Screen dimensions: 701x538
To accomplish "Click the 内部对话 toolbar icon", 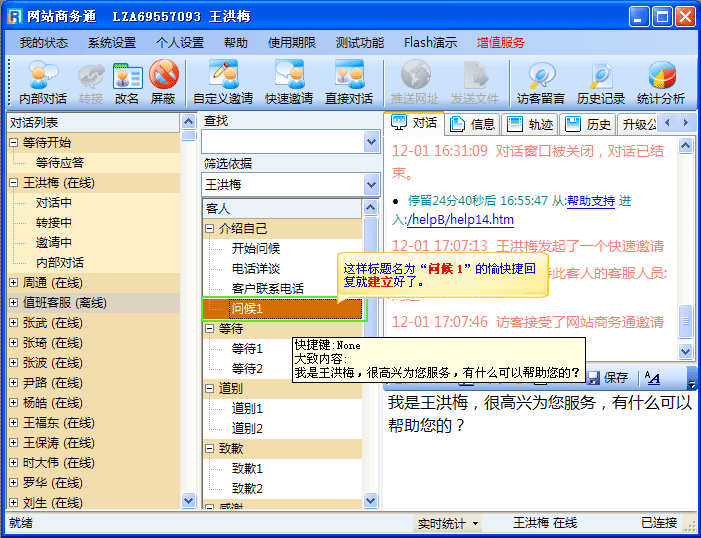I will click(x=43, y=82).
